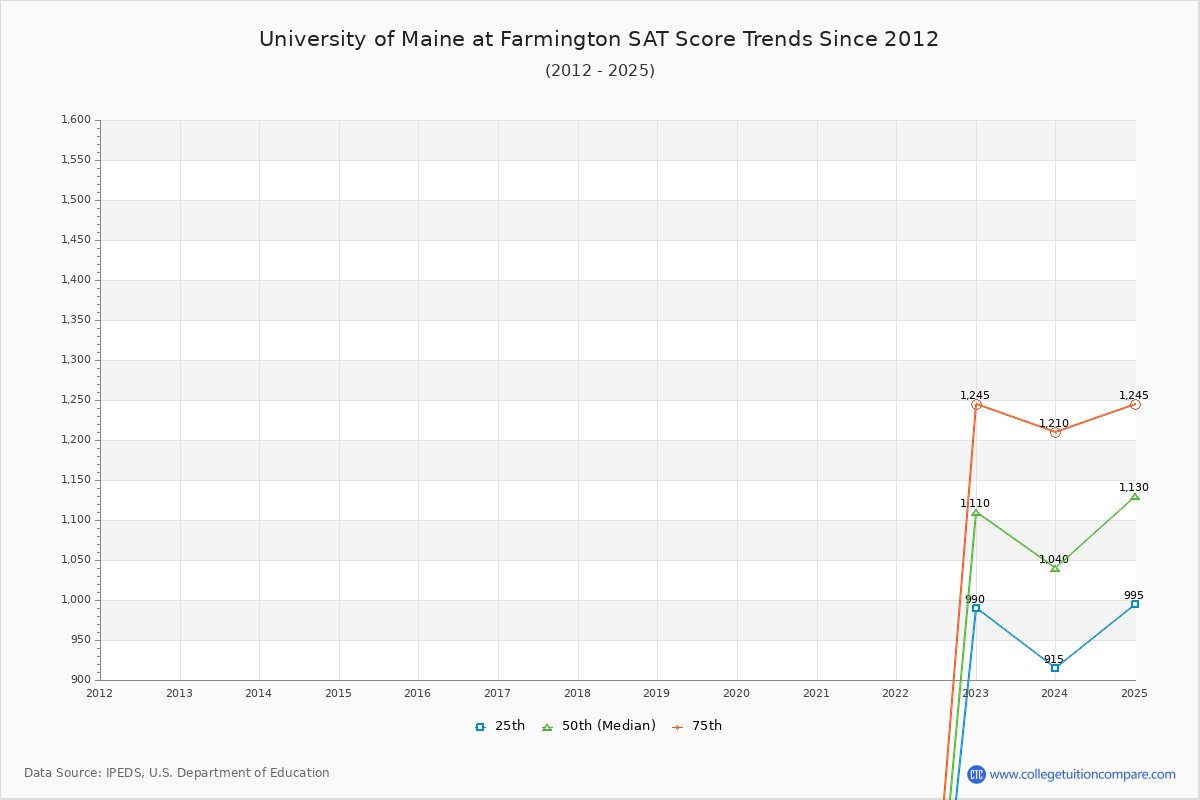Select the 2023 75th data point 1,245
Viewport: 1200px width, 800px height.
(x=976, y=404)
